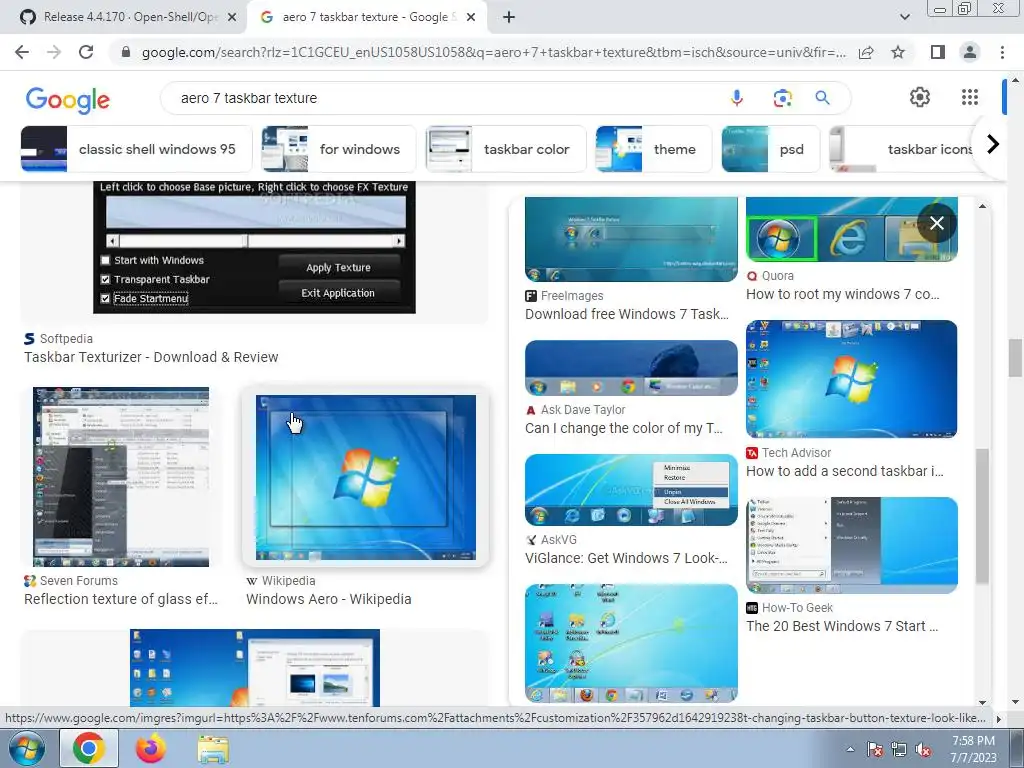Go forward with the browser forward arrow
The width and height of the screenshot is (1024, 768).
54,52
